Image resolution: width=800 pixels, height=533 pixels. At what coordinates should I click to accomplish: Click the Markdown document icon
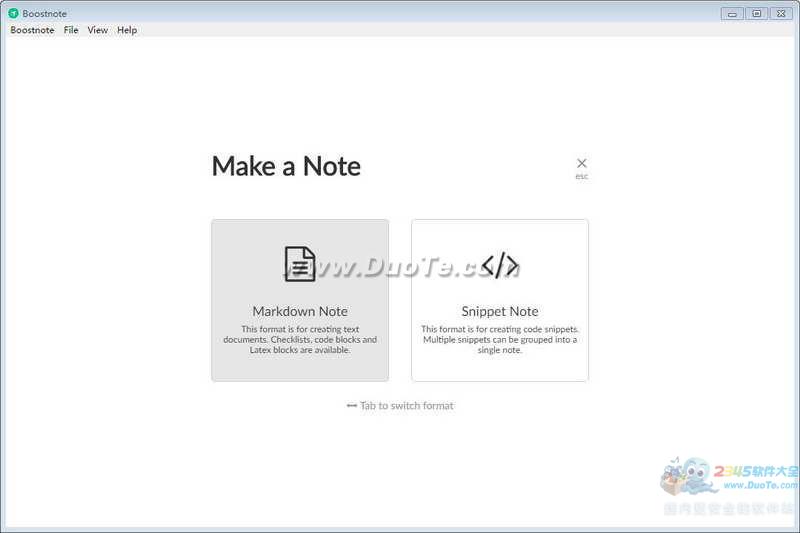pos(300,264)
